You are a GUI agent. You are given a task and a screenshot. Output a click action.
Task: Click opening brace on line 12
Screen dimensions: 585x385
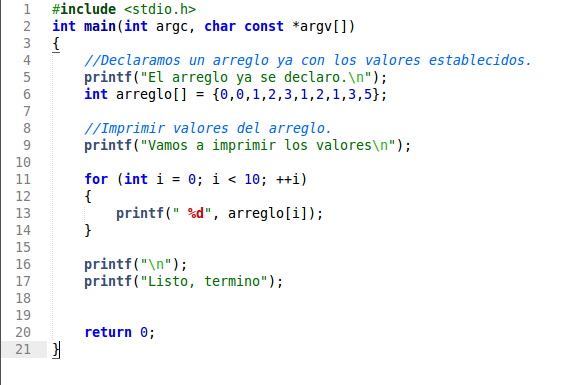pos(88,196)
